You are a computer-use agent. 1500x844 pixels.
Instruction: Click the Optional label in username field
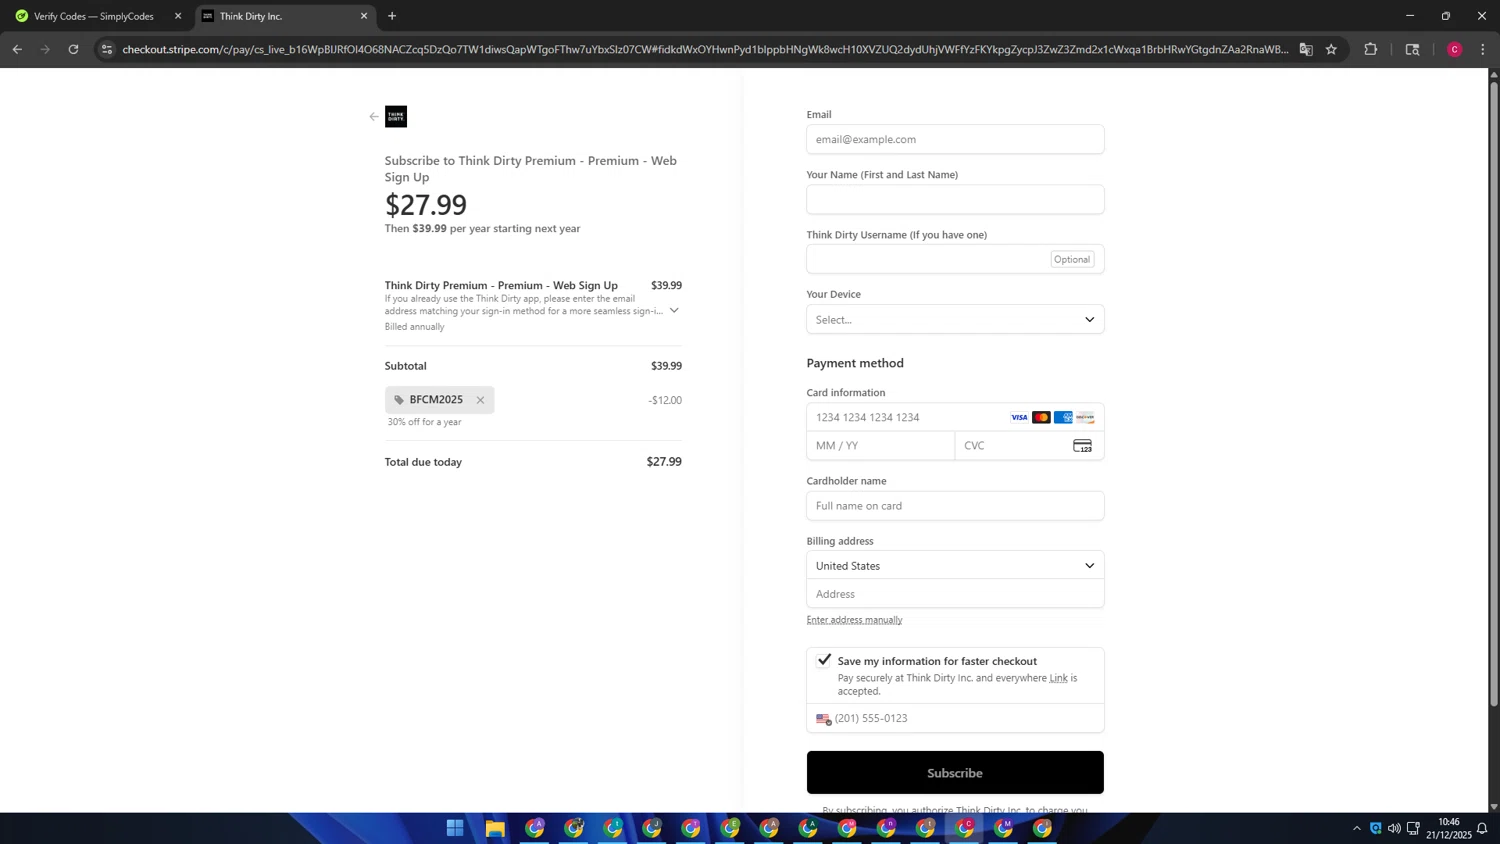pyautogui.click(x=1072, y=260)
